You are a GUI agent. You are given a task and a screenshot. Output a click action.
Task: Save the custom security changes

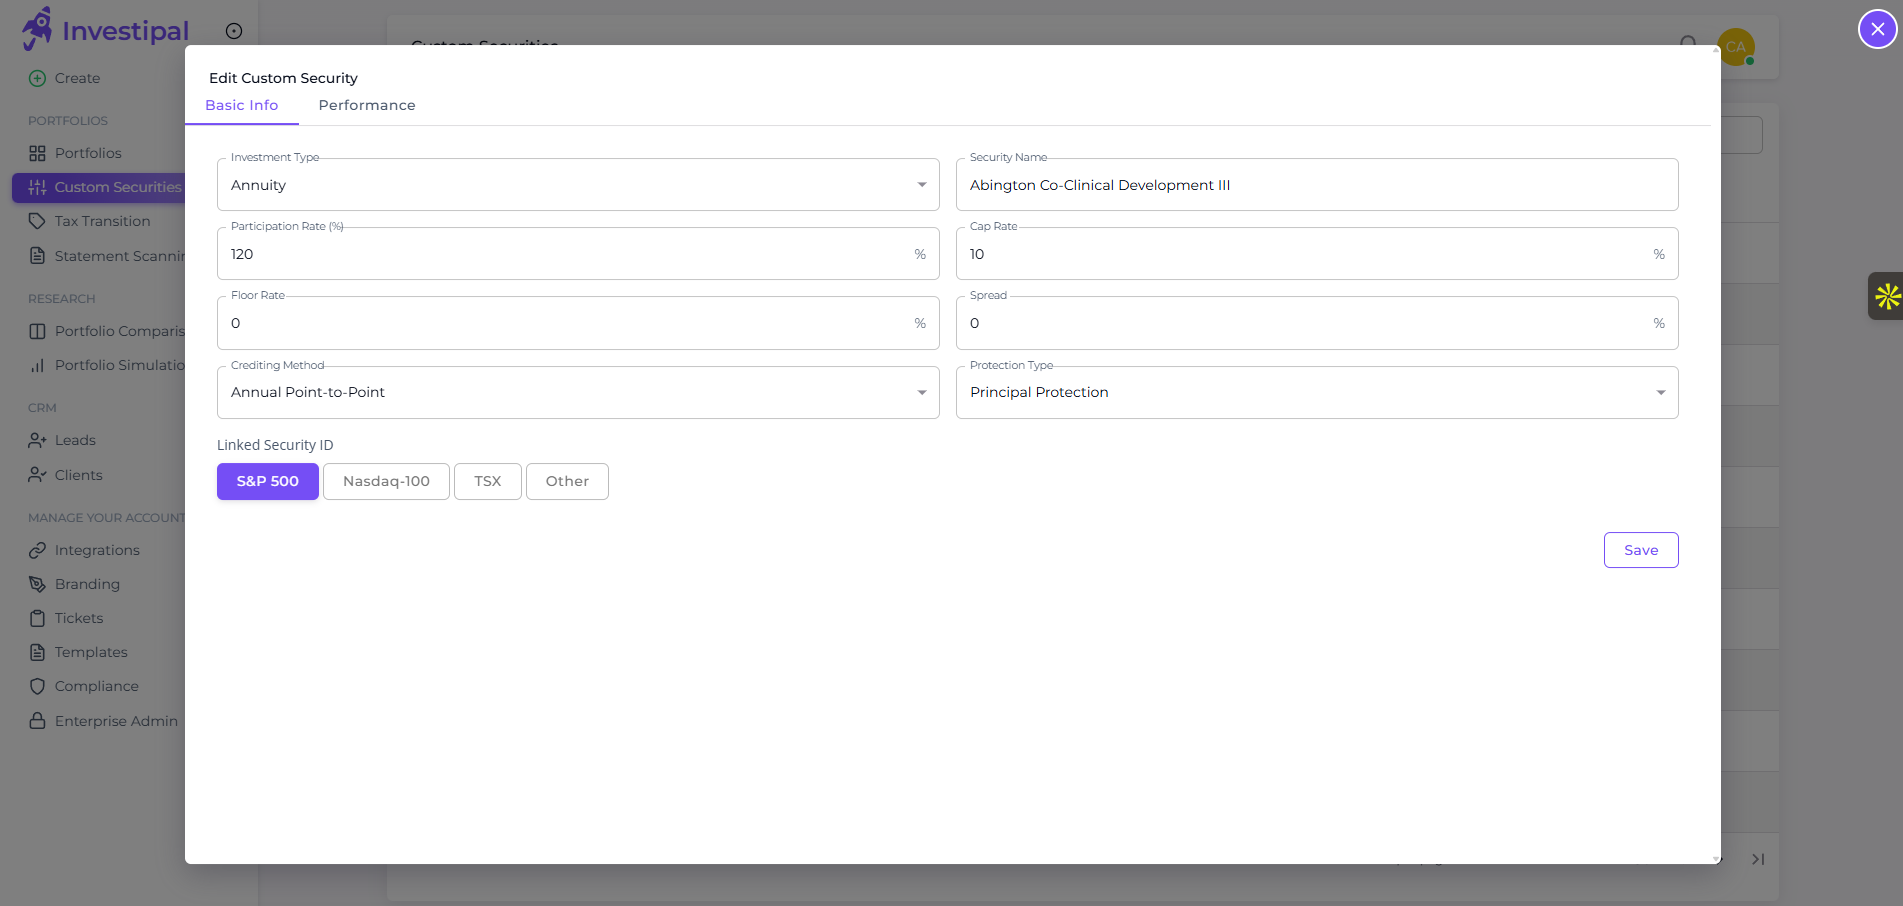[1640, 550]
